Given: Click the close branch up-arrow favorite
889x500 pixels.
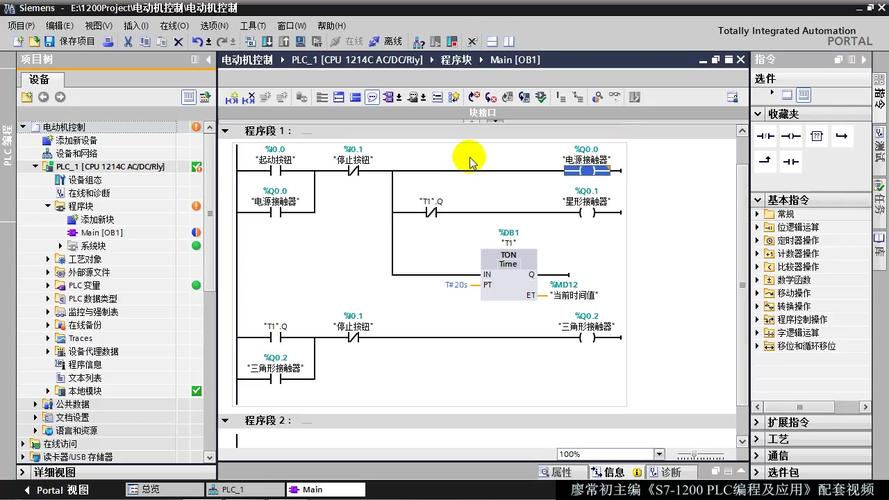Looking at the screenshot, I should click(x=765, y=161).
